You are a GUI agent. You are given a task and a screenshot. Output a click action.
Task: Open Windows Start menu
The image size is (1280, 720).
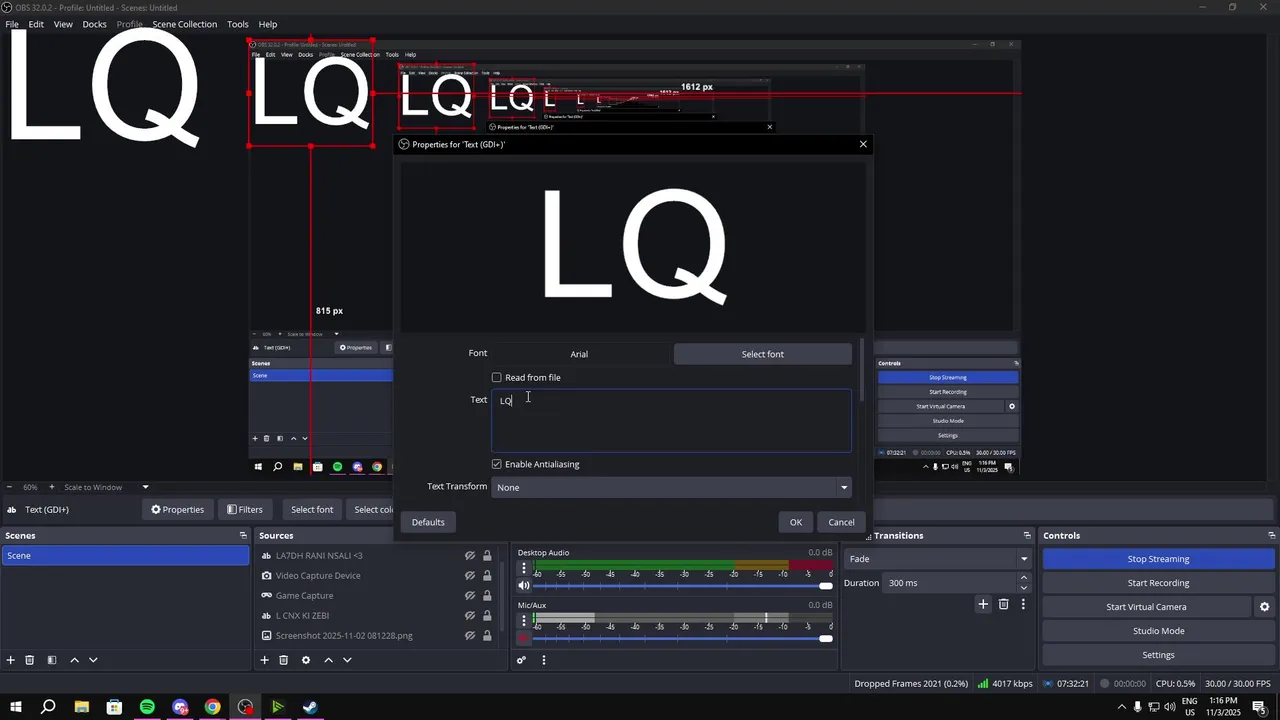15,707
